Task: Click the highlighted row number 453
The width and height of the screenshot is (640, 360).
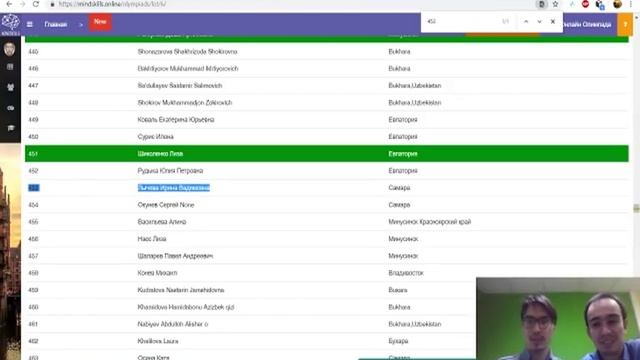Action: [x=33, y=188]
